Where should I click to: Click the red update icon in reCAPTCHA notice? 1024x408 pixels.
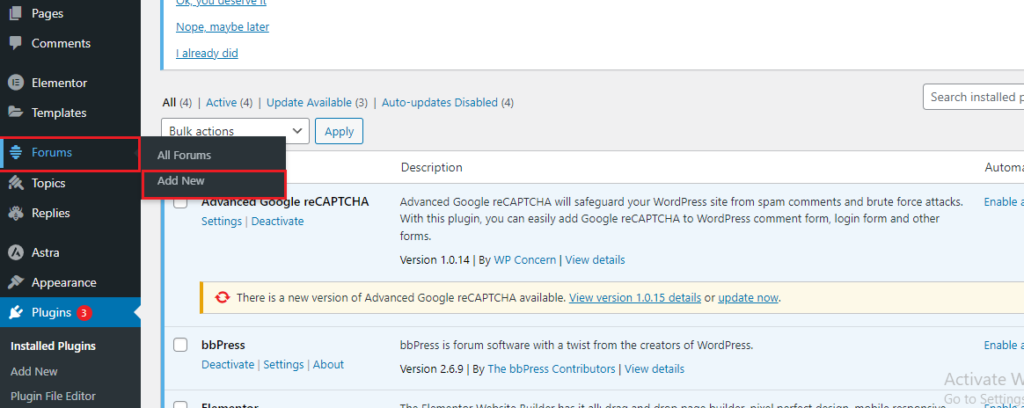[x=223, y=298]
